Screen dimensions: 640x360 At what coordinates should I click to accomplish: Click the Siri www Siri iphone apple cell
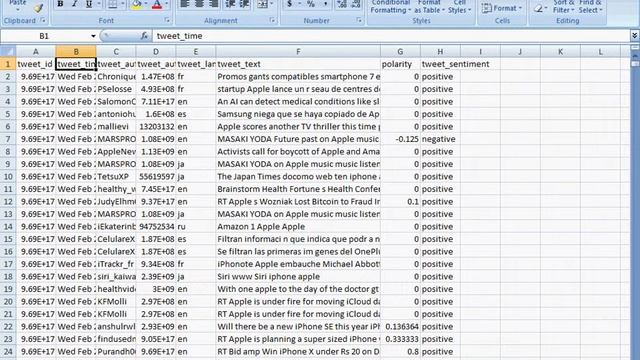click(x=298, y=277)
